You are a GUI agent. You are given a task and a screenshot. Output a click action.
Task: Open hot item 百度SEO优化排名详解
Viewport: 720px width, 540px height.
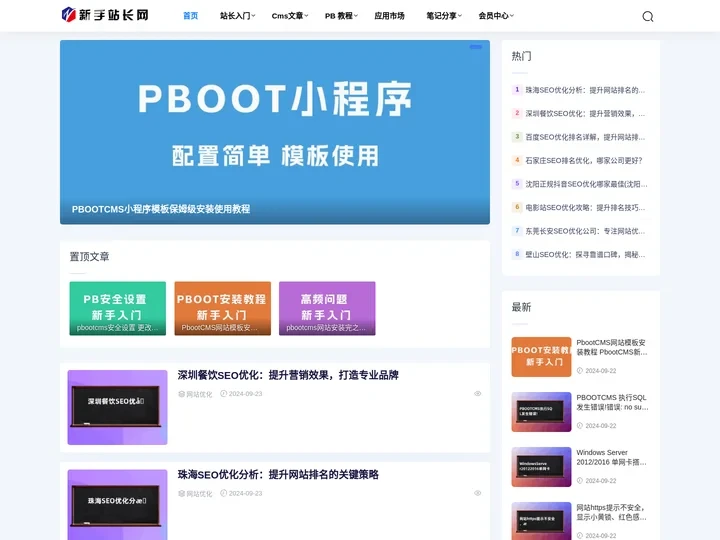(585, 137)
